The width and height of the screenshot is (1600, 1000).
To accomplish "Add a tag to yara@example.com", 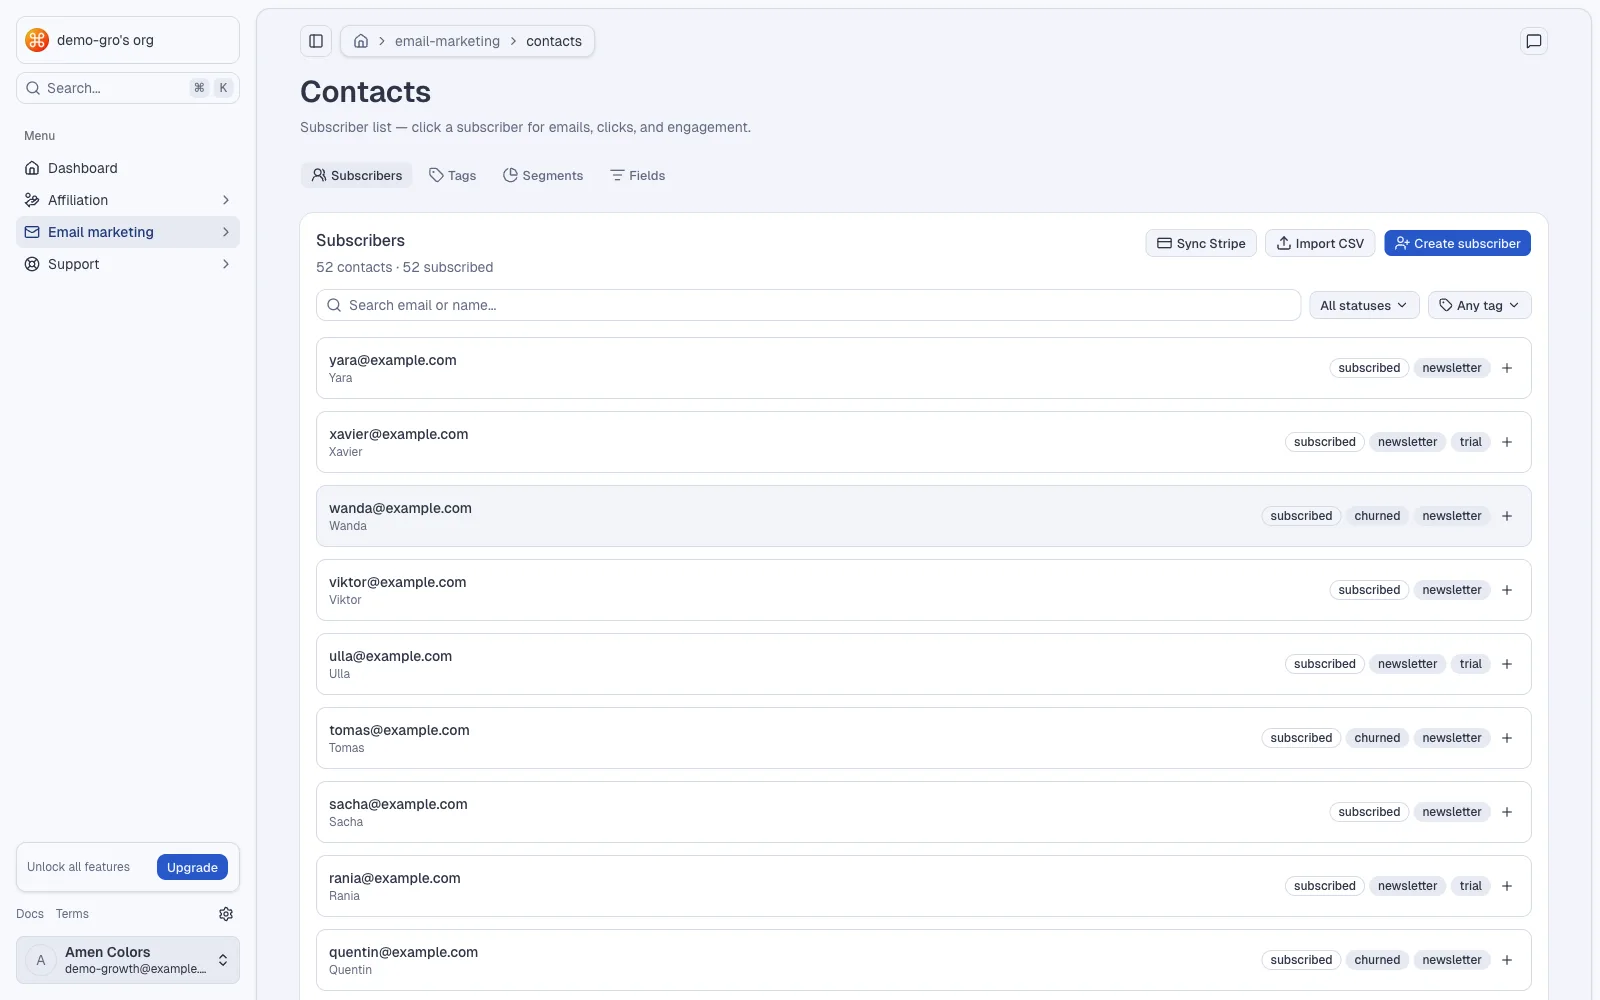I will (x=1507, y=368).
